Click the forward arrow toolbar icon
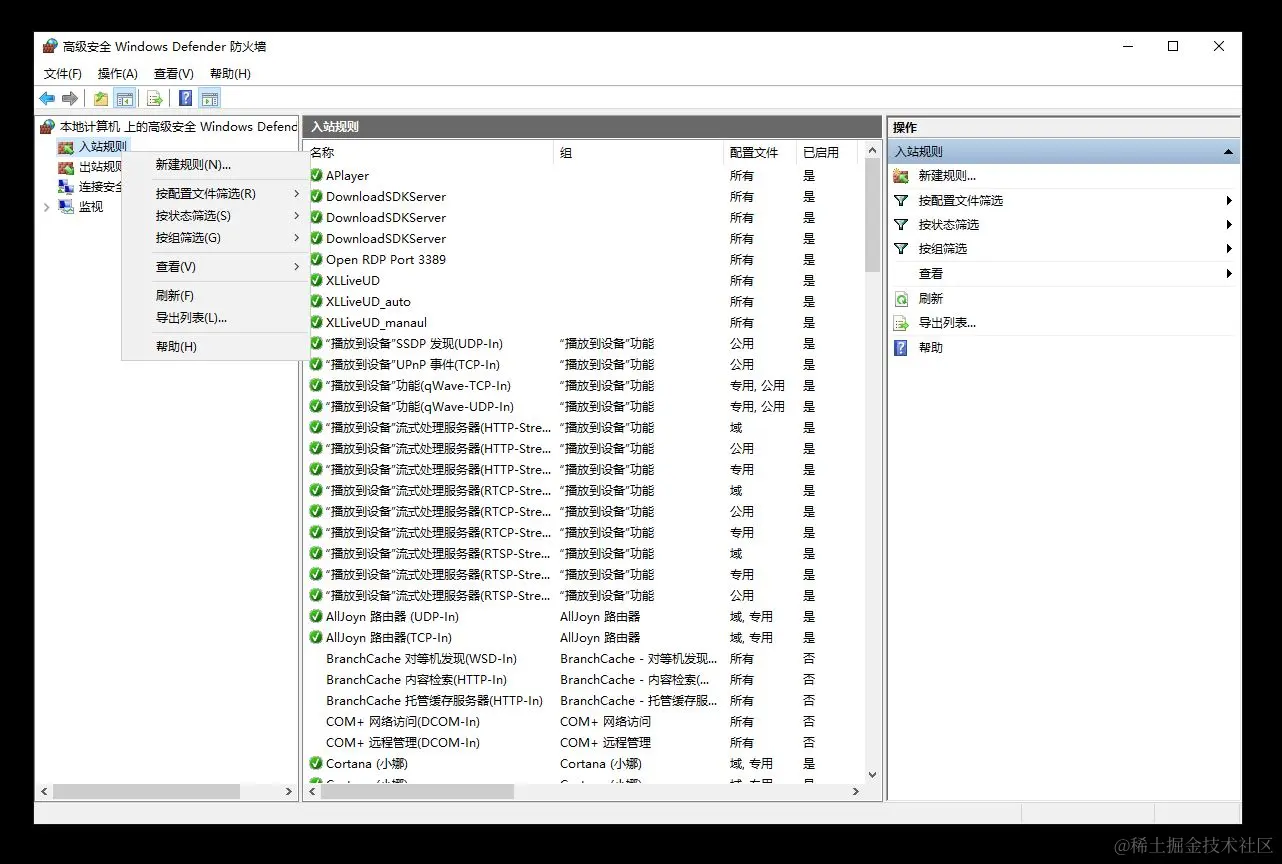This screenshot has height=864, width=1282. click(70, 98)
